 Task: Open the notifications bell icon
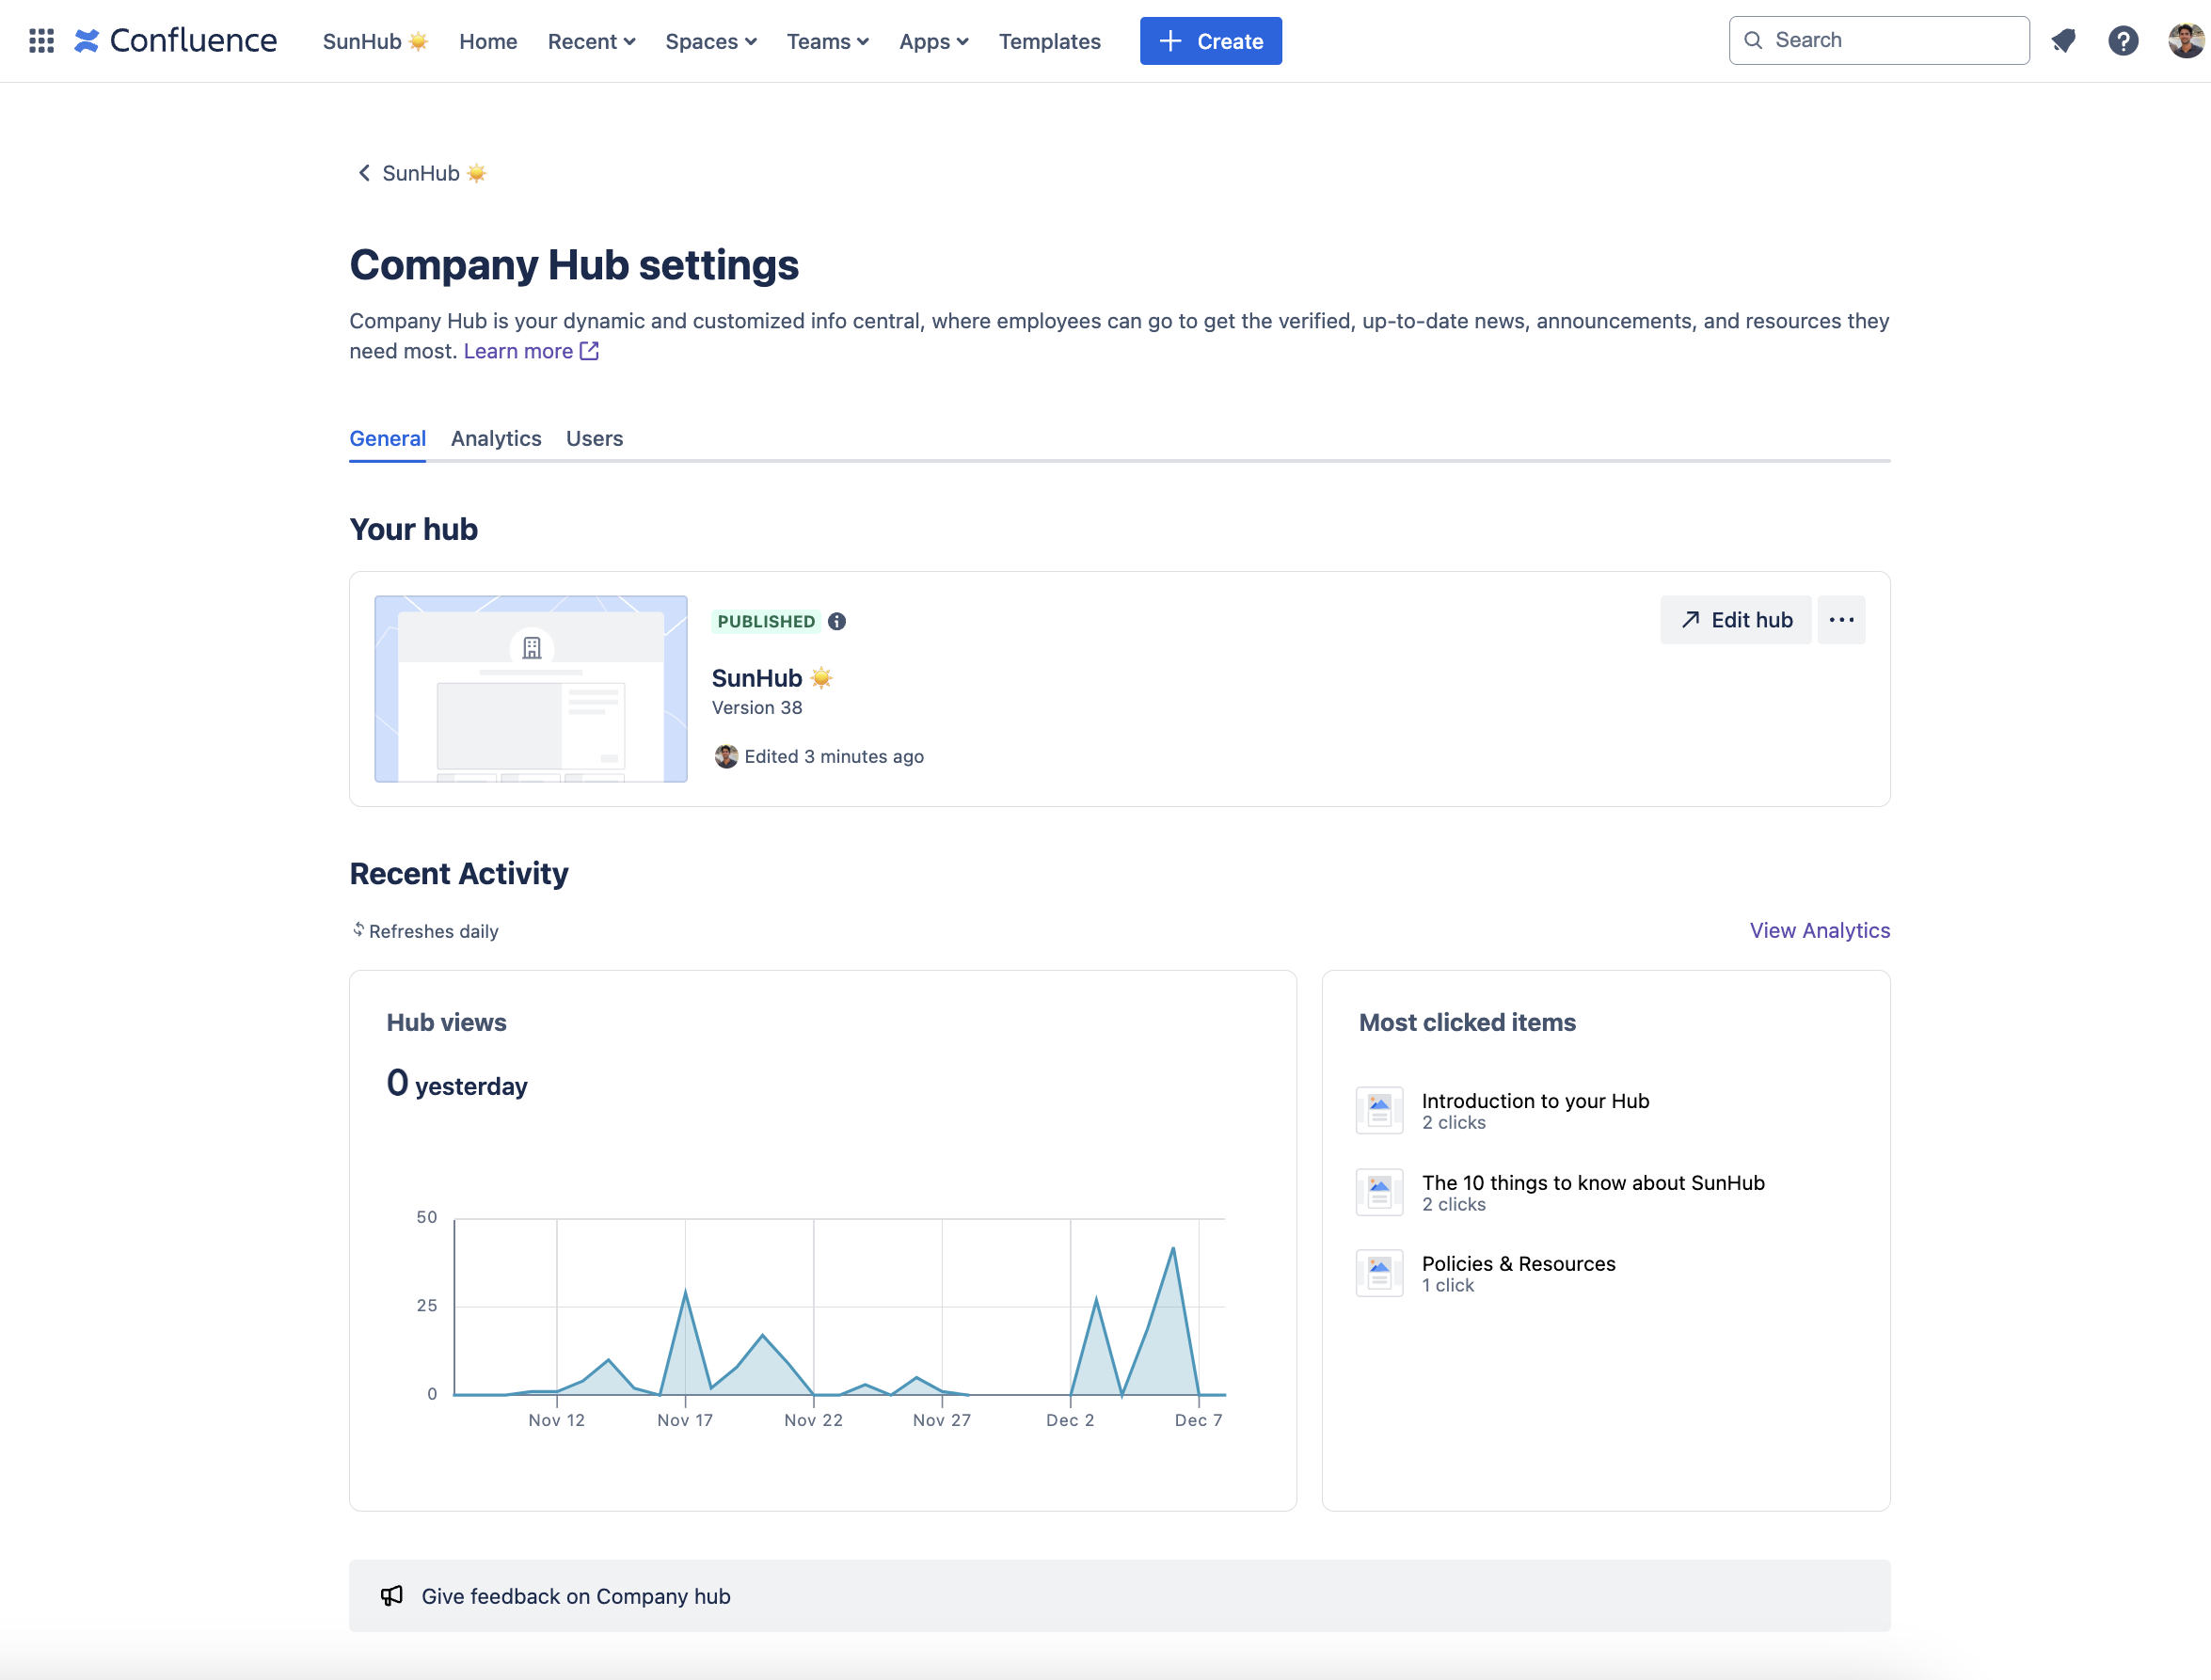click(x=2063, y=41)
